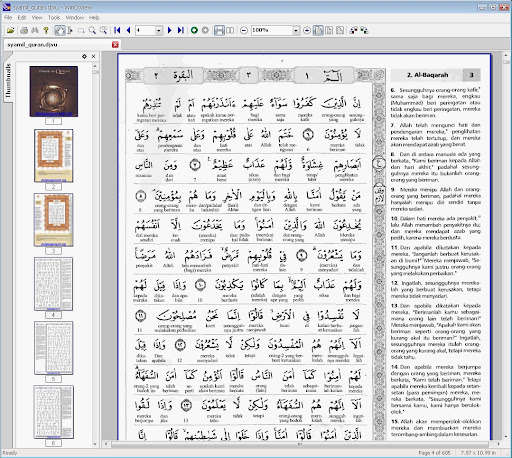
Task: Open page 1 cover thumbnail
Action: pyautogui.click(x=54, y=91)
